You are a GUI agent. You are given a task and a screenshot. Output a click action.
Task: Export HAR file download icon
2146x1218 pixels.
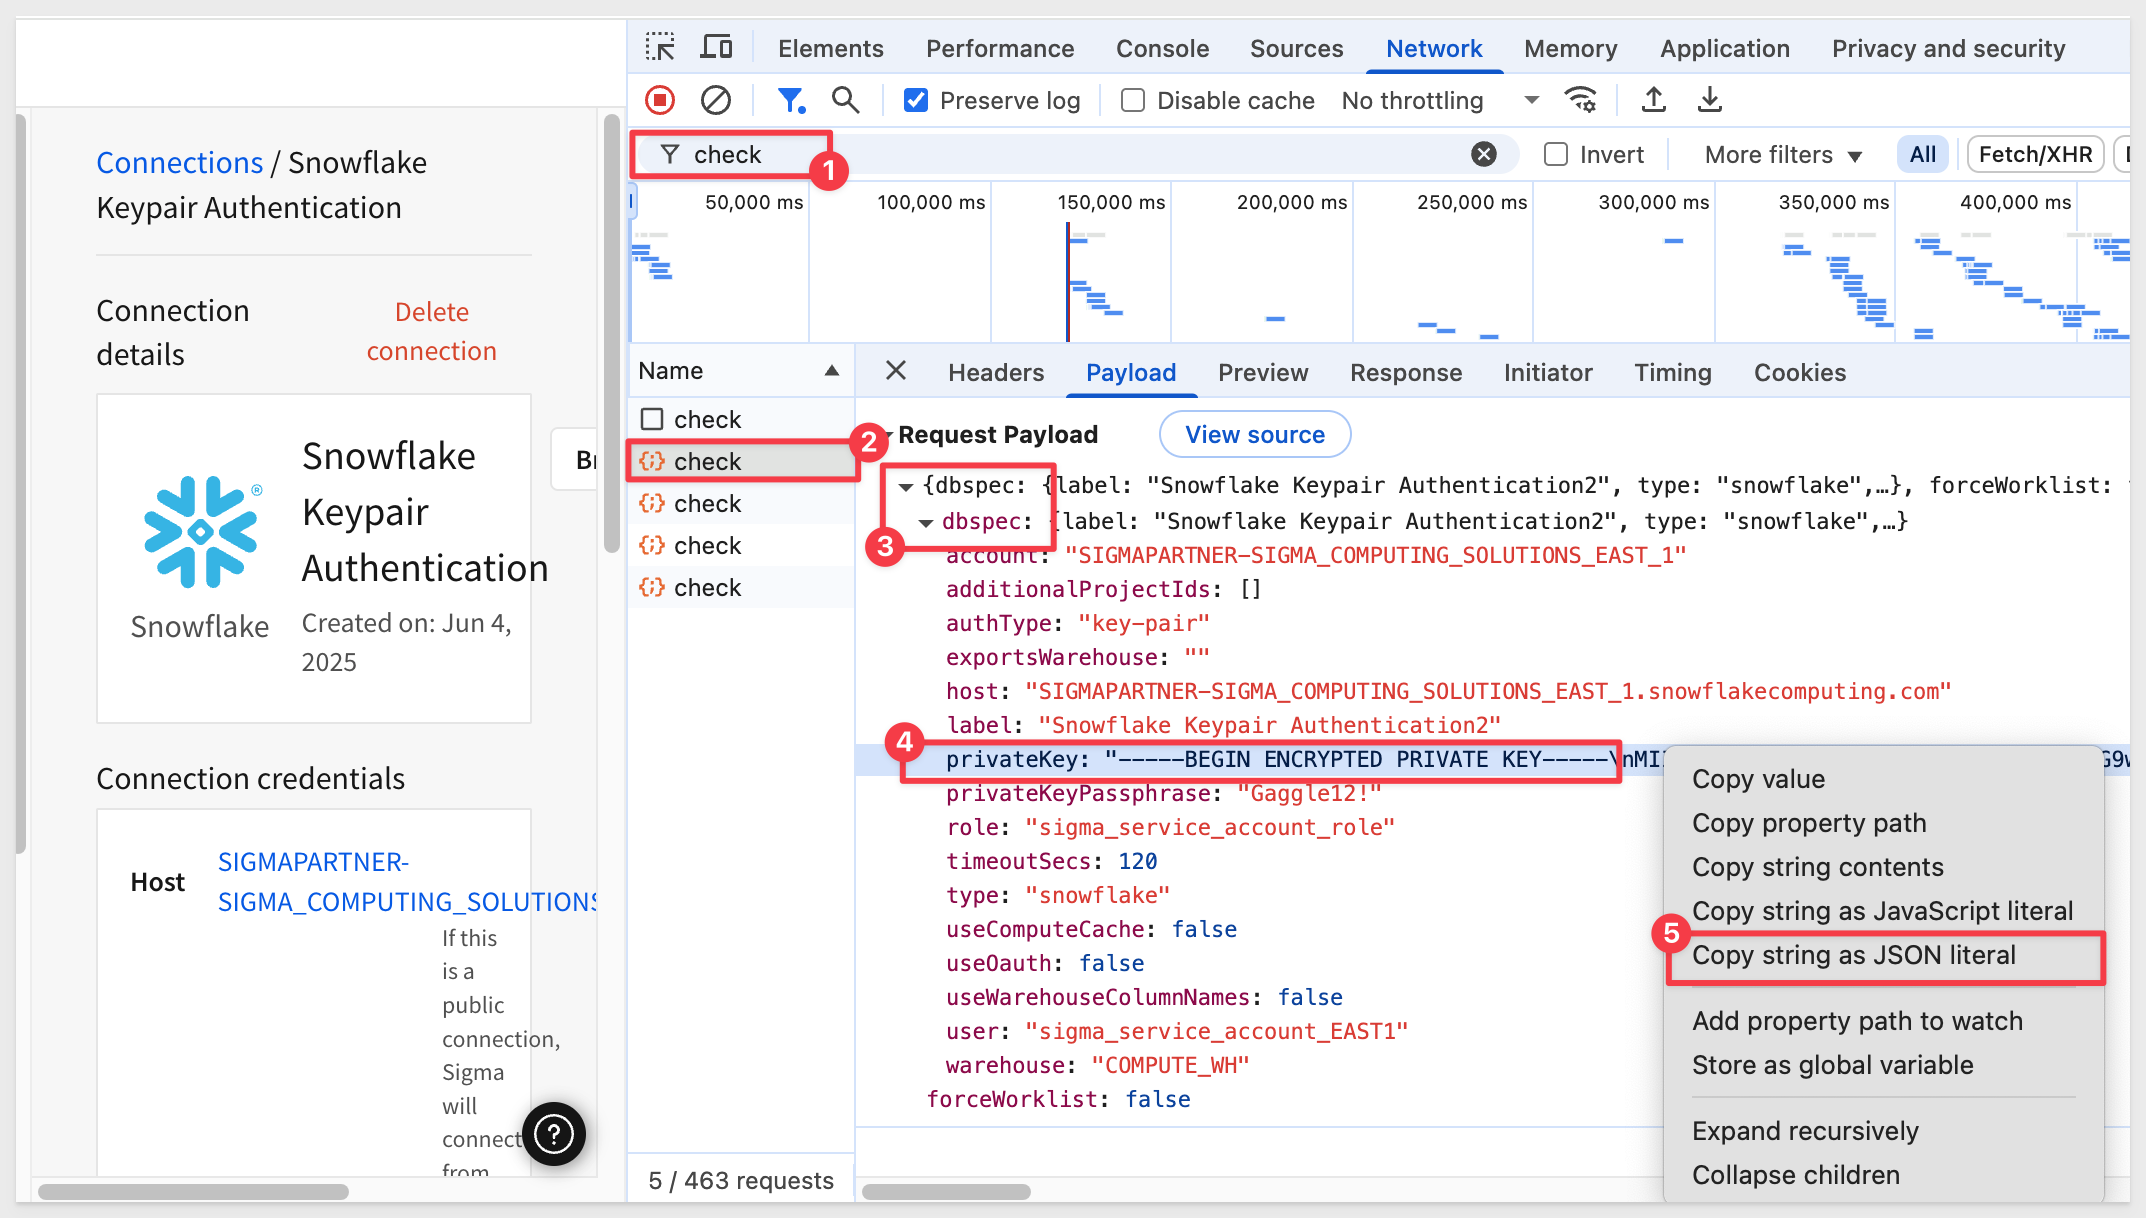pyautogui.click(x=1710, y=100)
